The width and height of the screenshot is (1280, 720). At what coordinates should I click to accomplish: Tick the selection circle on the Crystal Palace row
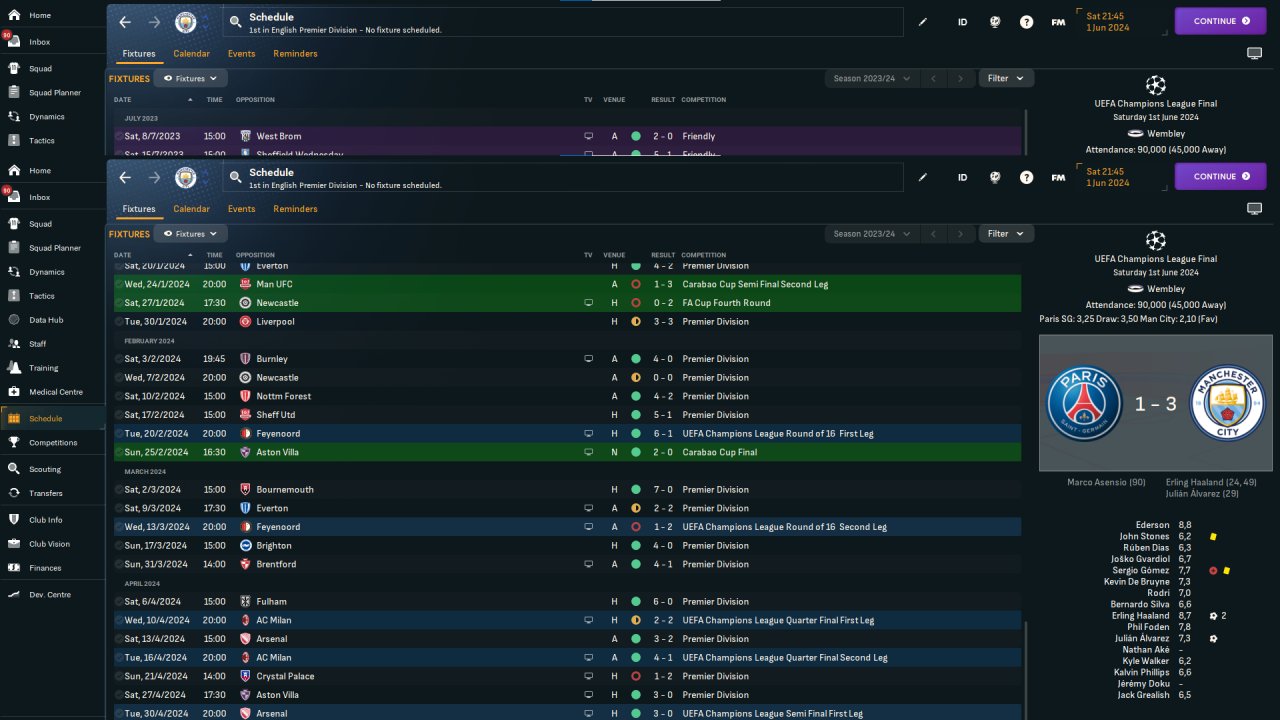[119, 676]
